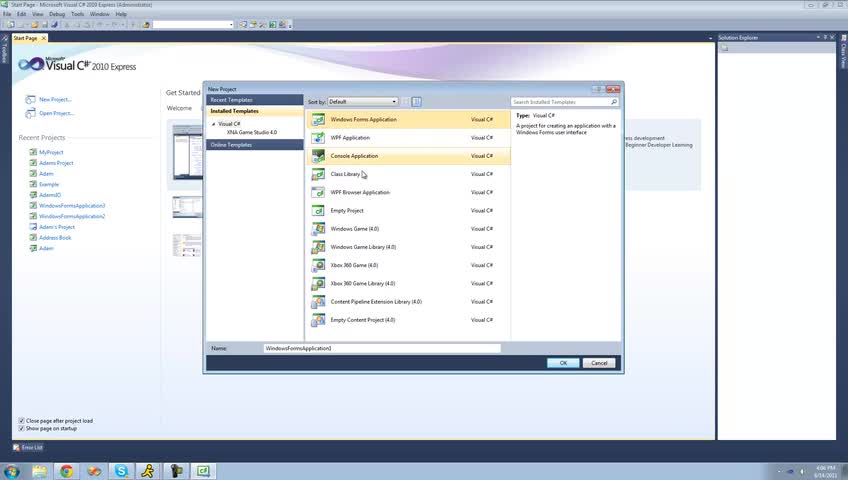This screenshot has height=480, width=848.
Task: Open Skype from taskbar
Action: (121, 471)
